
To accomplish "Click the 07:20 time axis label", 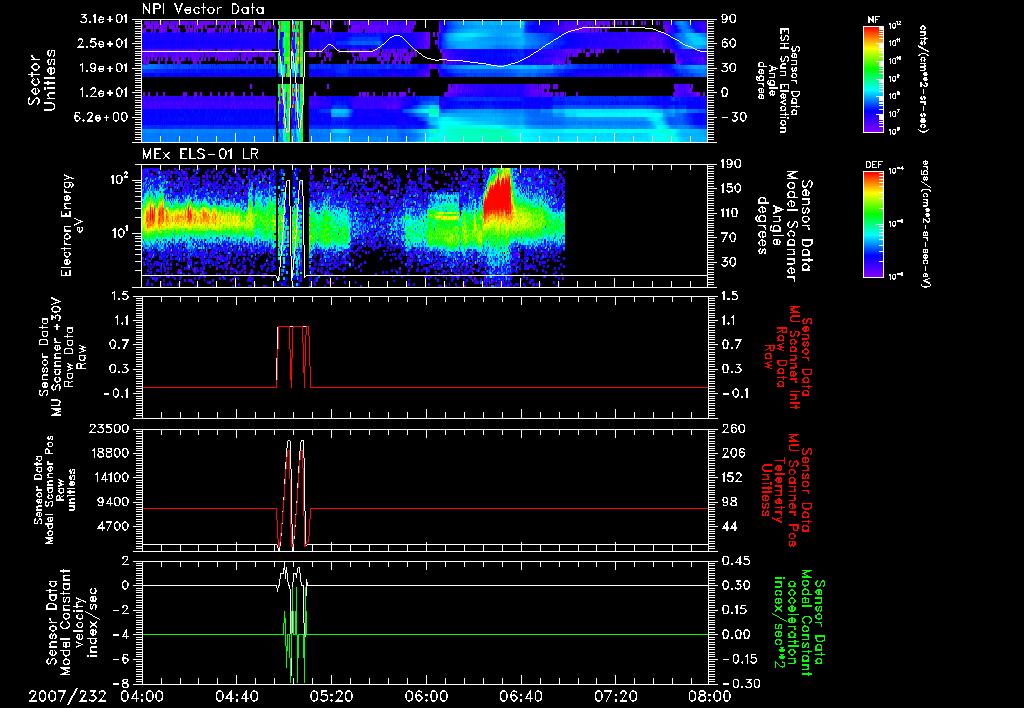I will tap(615, 696).
